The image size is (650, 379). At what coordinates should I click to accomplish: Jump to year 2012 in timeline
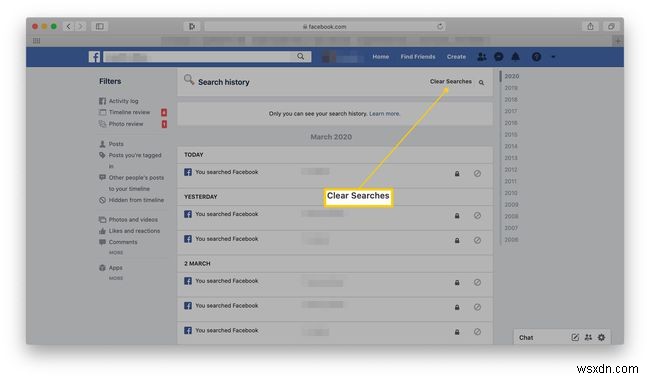point(511,170)
